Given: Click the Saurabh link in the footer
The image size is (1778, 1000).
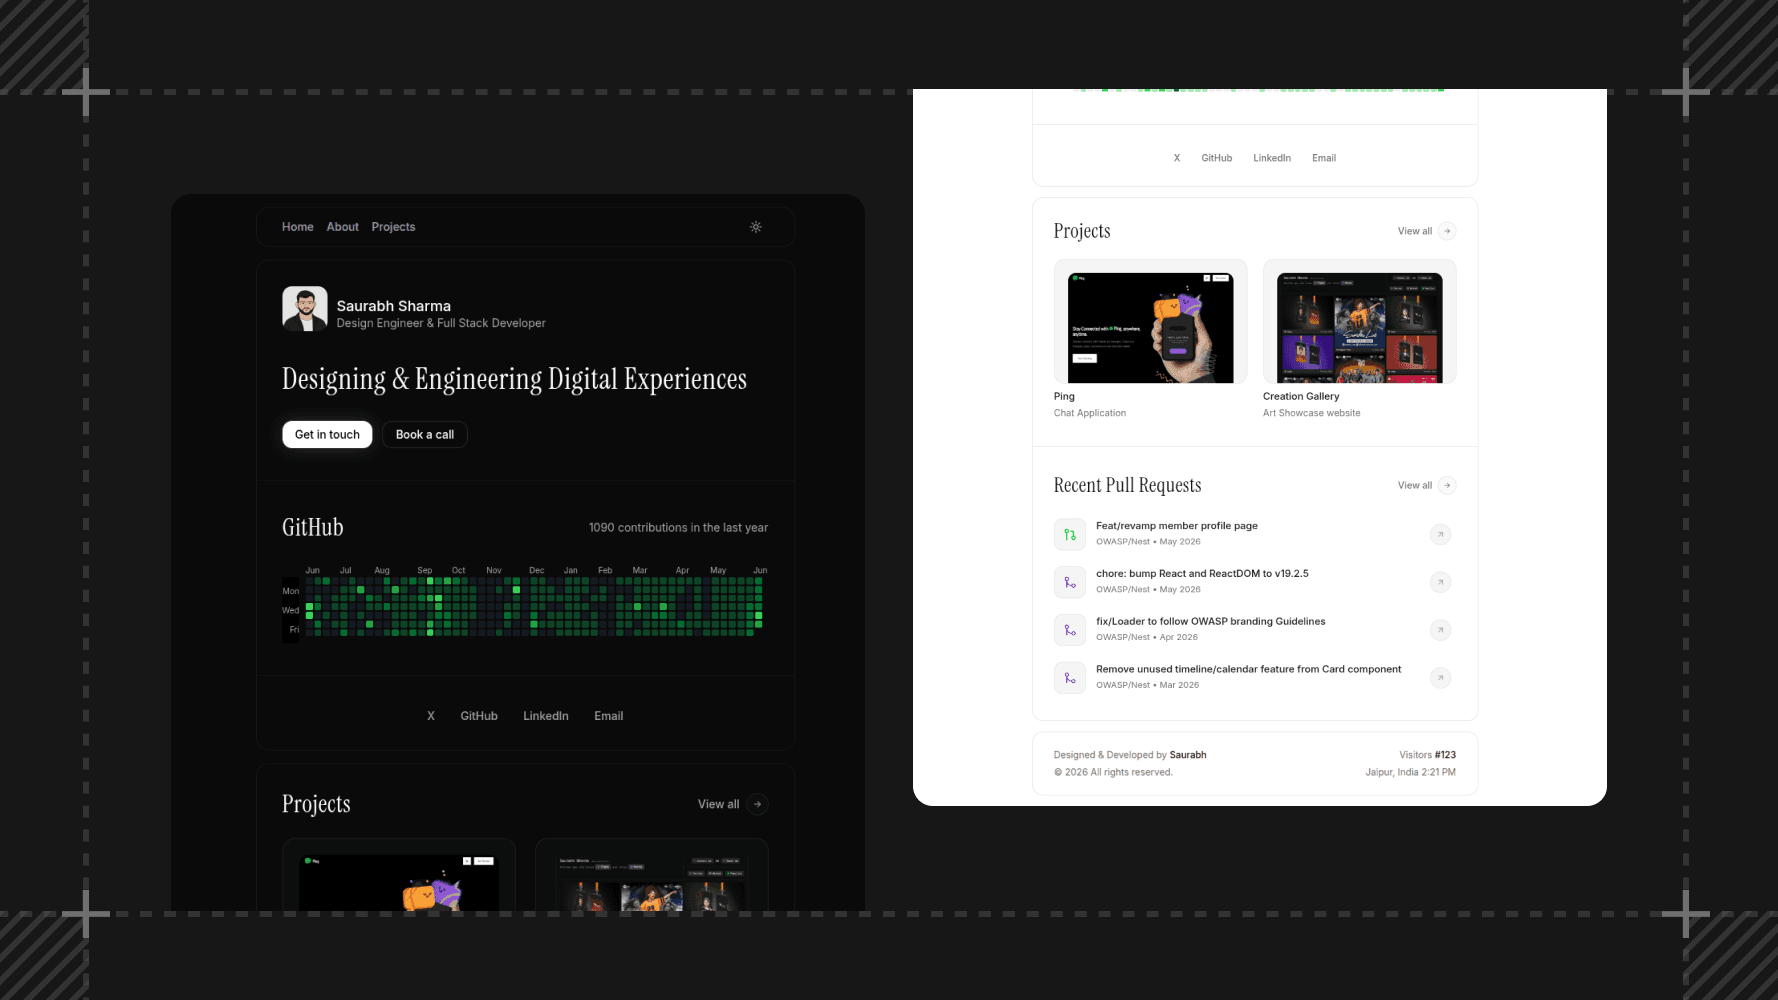Looking at the screenshot, I should pyautogui.click(x=1188, y=755).
